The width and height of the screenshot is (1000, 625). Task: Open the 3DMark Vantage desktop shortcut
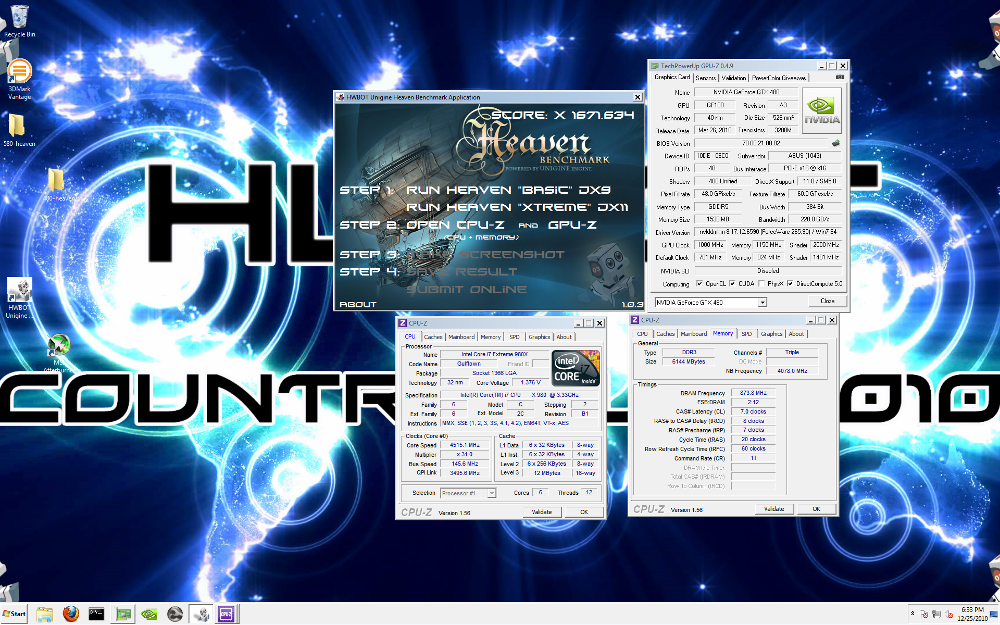(19, 79)
